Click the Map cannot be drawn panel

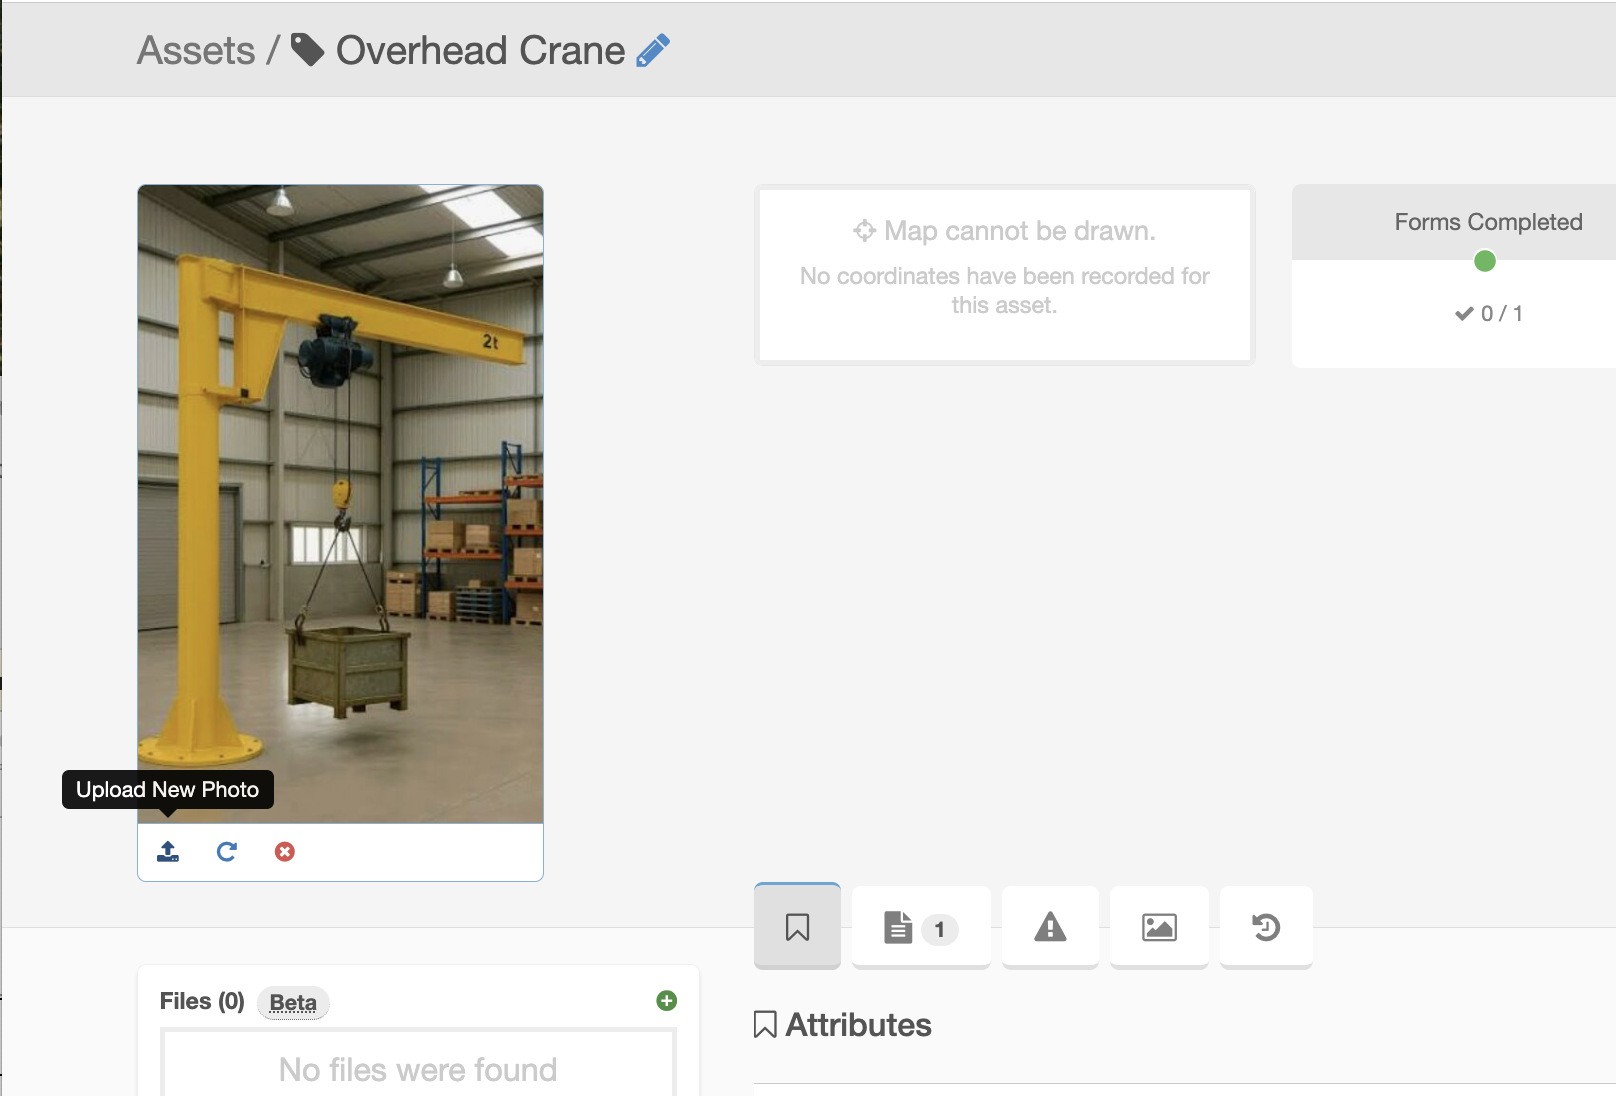(1005, 275)
